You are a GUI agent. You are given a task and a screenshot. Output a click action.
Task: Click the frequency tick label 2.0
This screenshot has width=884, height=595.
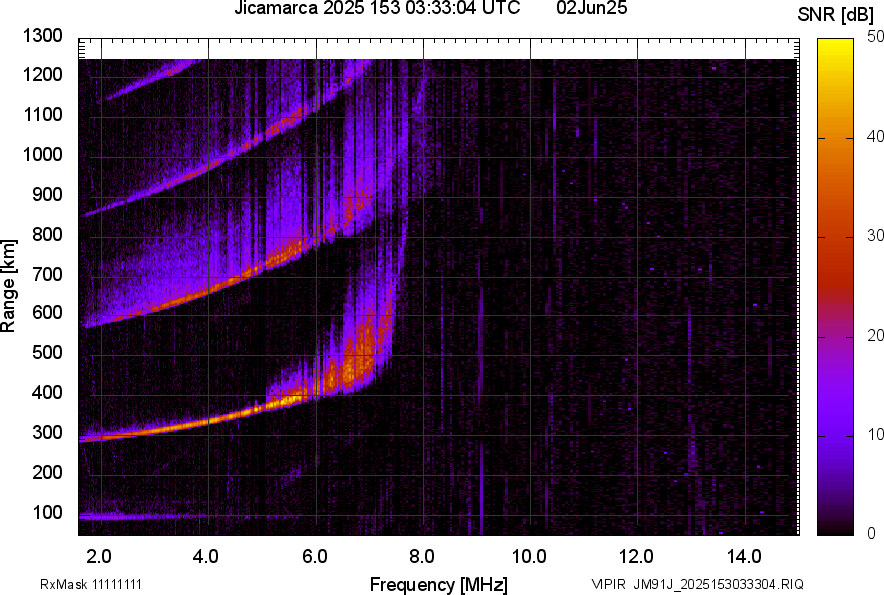coord(99,557)
